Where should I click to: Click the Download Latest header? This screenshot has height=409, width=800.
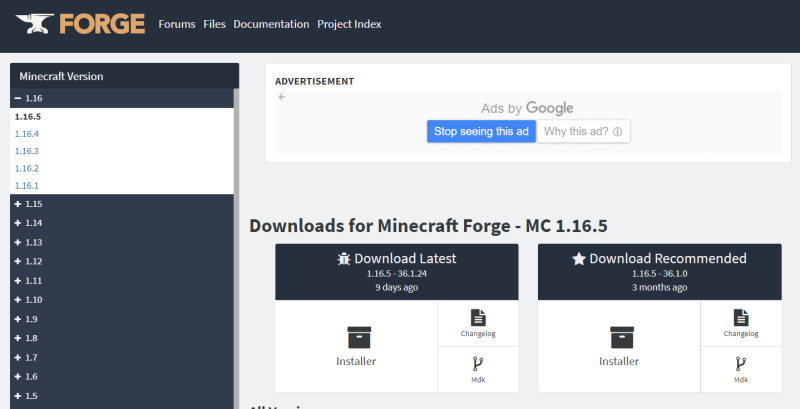coord(397,272)
